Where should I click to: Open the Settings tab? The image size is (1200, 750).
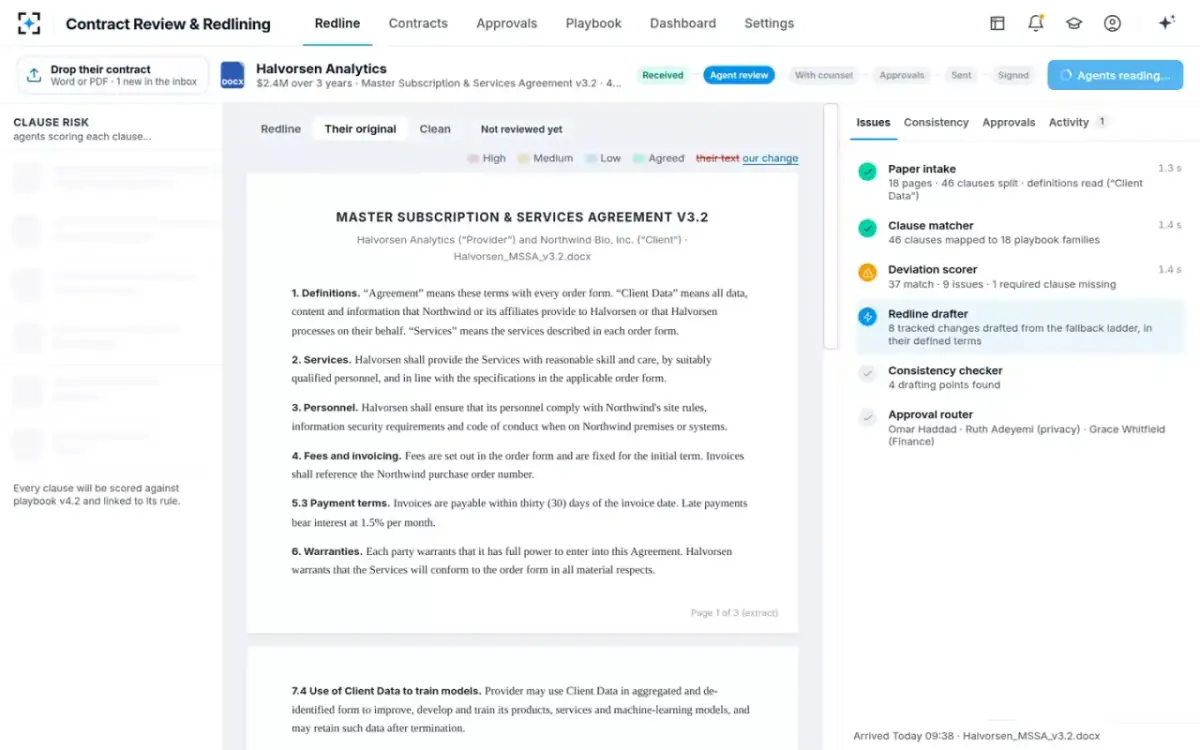[x=769, y=23]
